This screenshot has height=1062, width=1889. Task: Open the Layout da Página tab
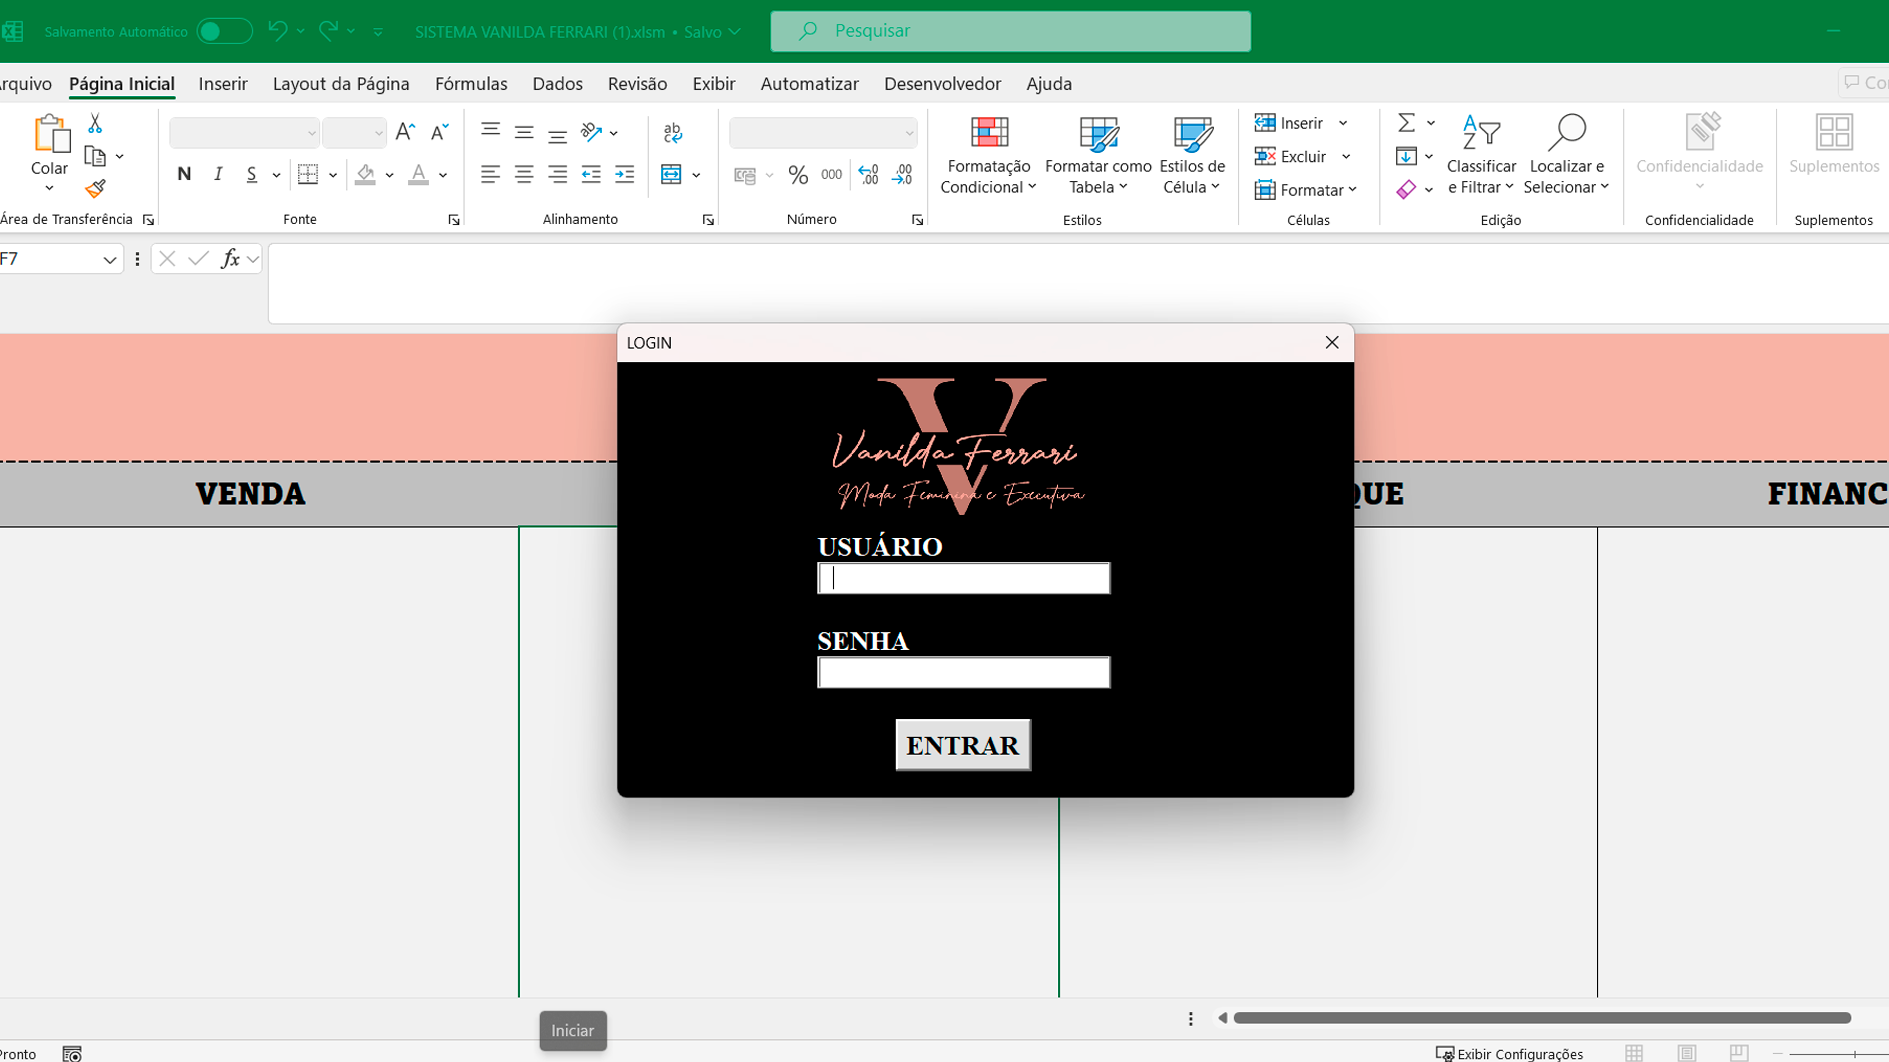(x=341, y=84)
